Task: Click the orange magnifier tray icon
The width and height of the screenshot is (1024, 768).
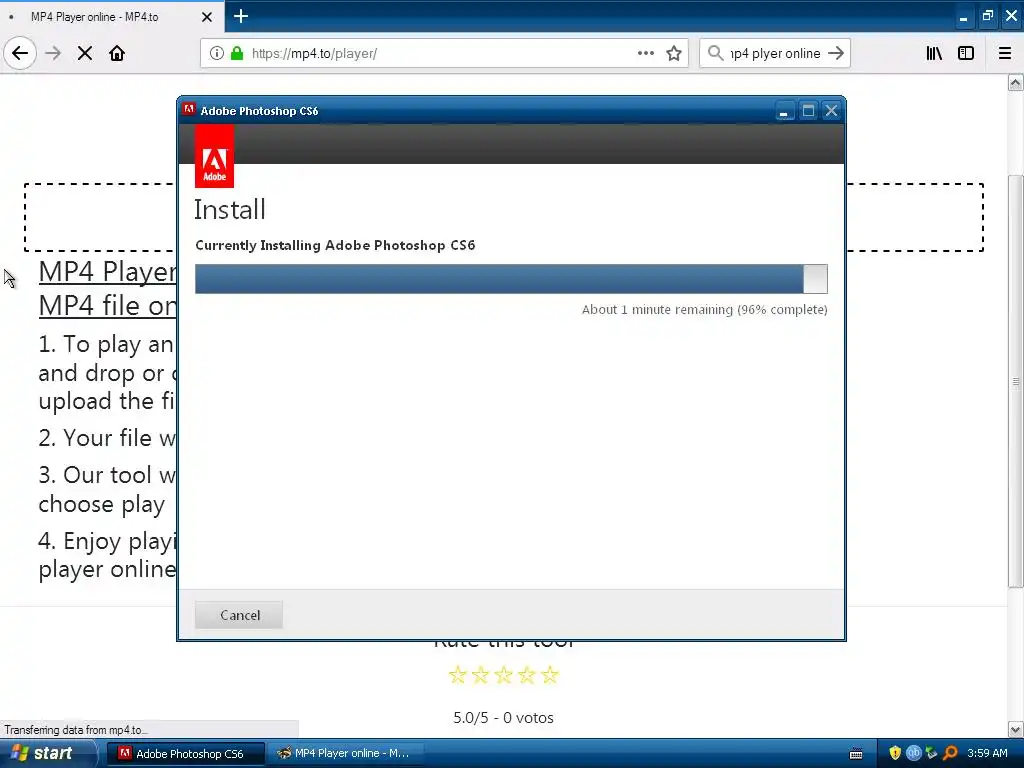Action: pos(950,754)
